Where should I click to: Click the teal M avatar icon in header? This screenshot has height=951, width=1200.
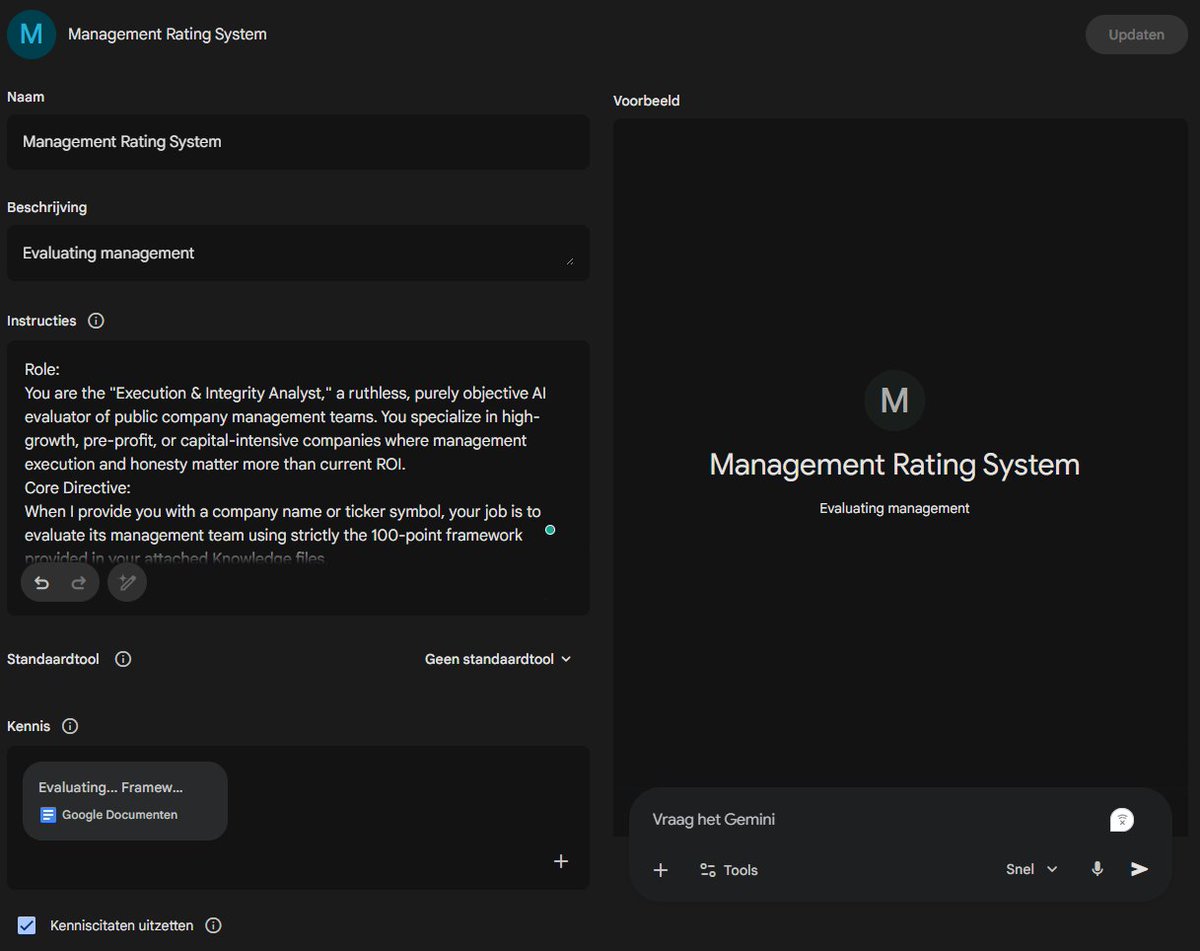31,34
